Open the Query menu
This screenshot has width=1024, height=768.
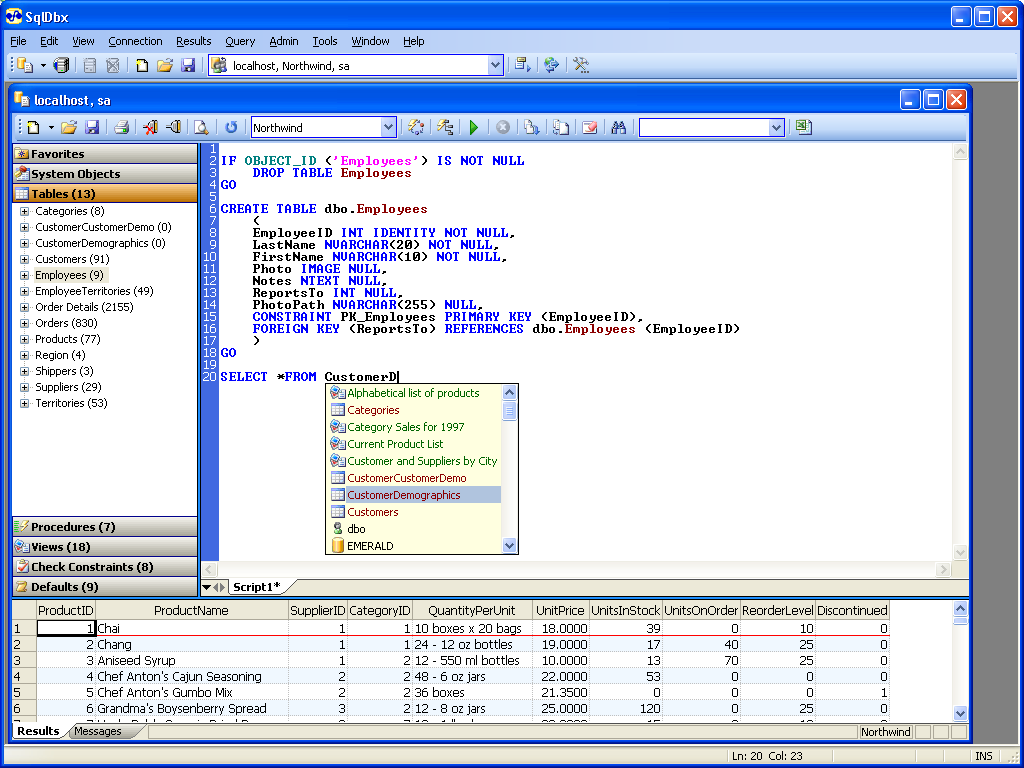coord(240,41)
